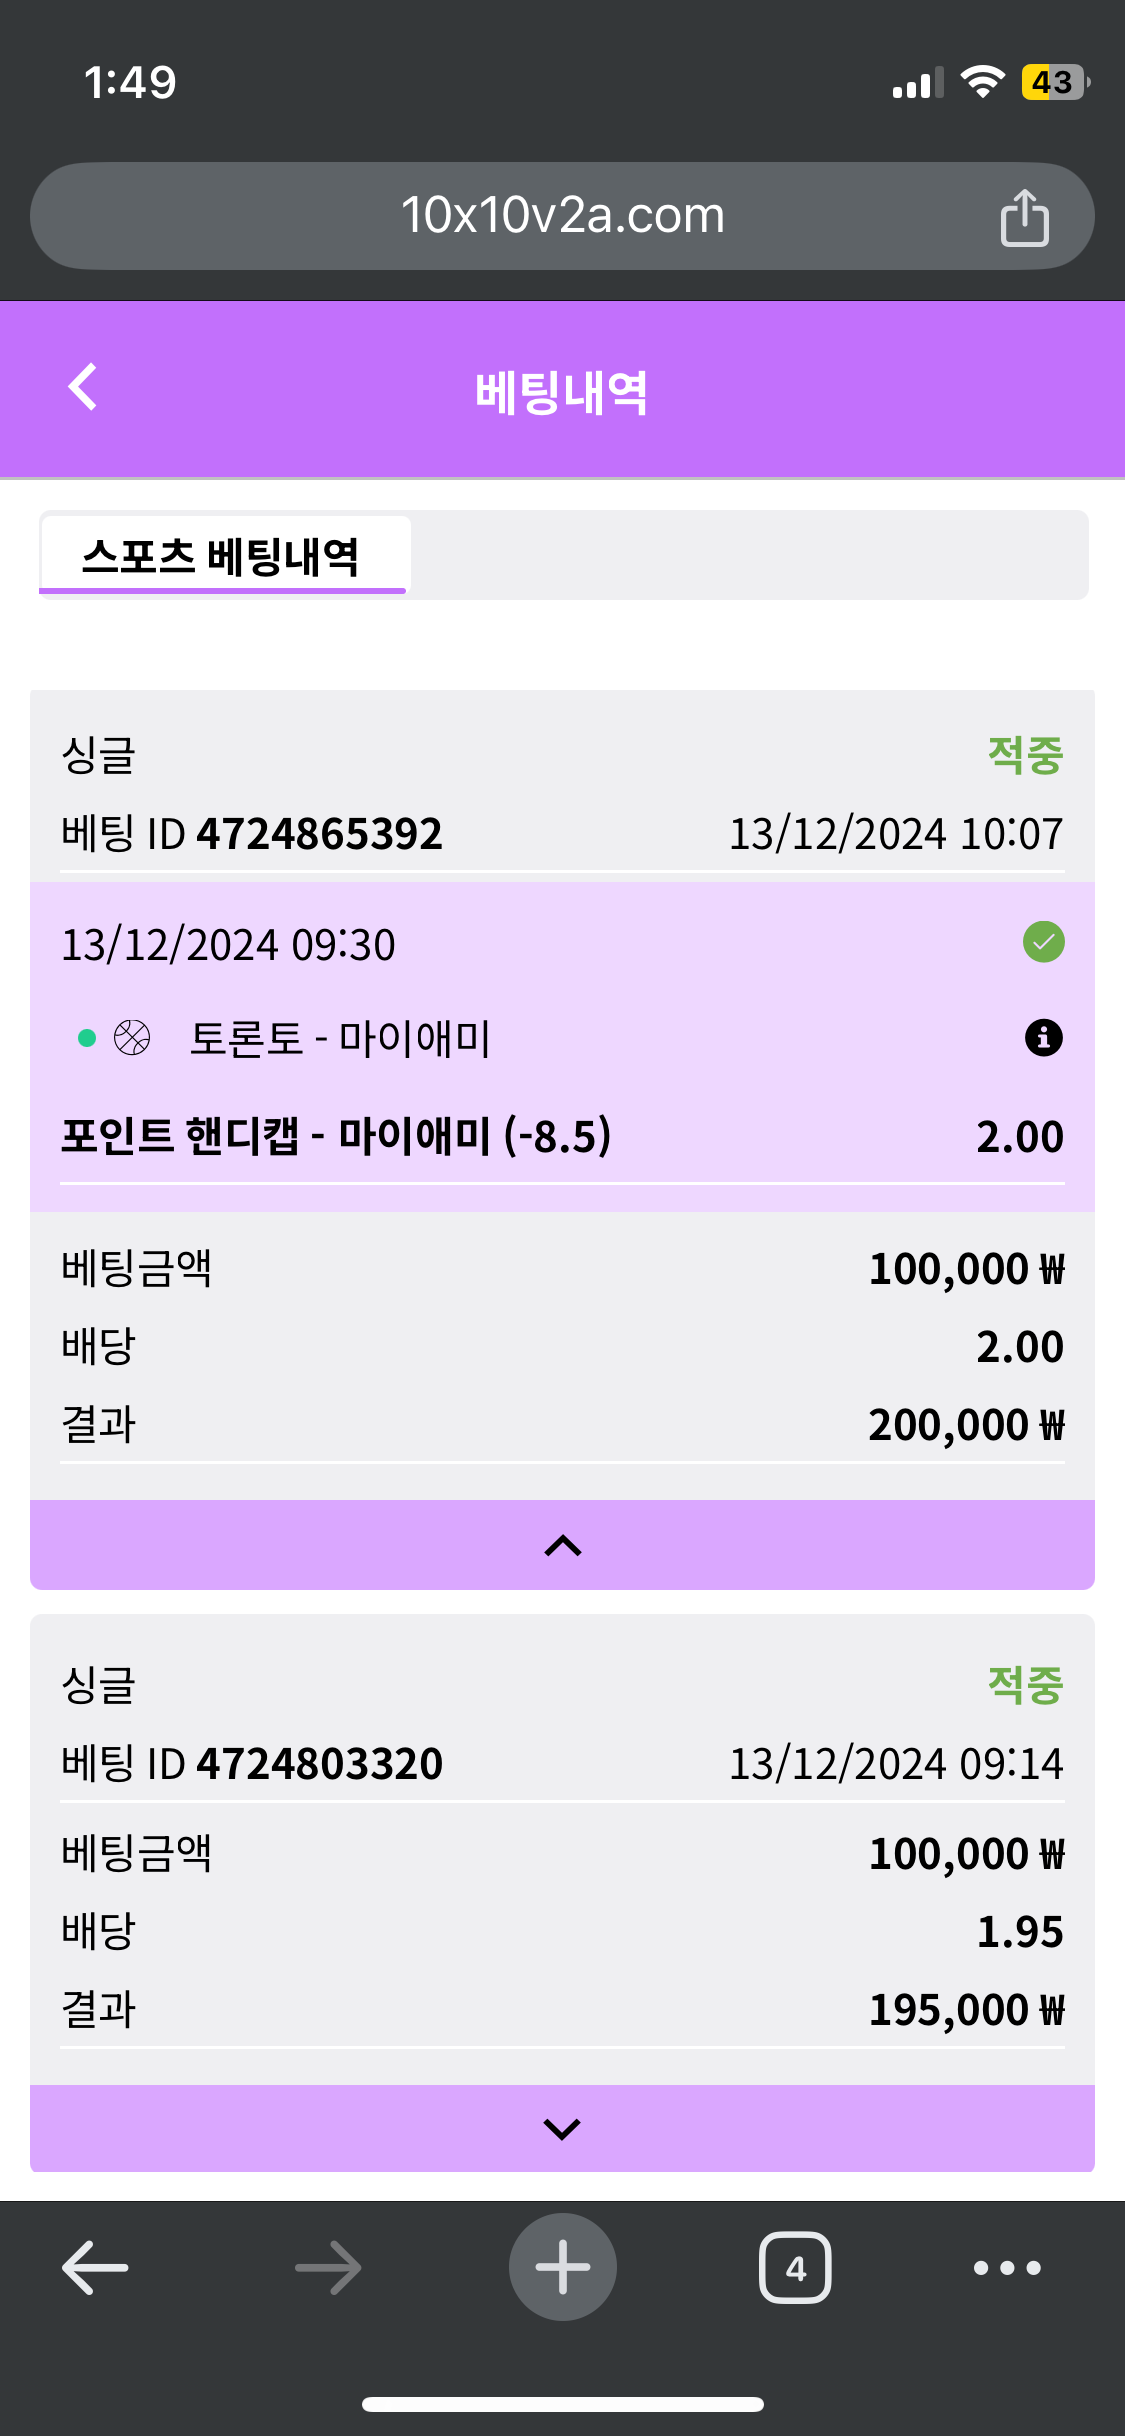Screen dimensions: 1125x2436
Task: Tap the share icon in address bar
Action: pyautogui.click(x=1024, y=217)
